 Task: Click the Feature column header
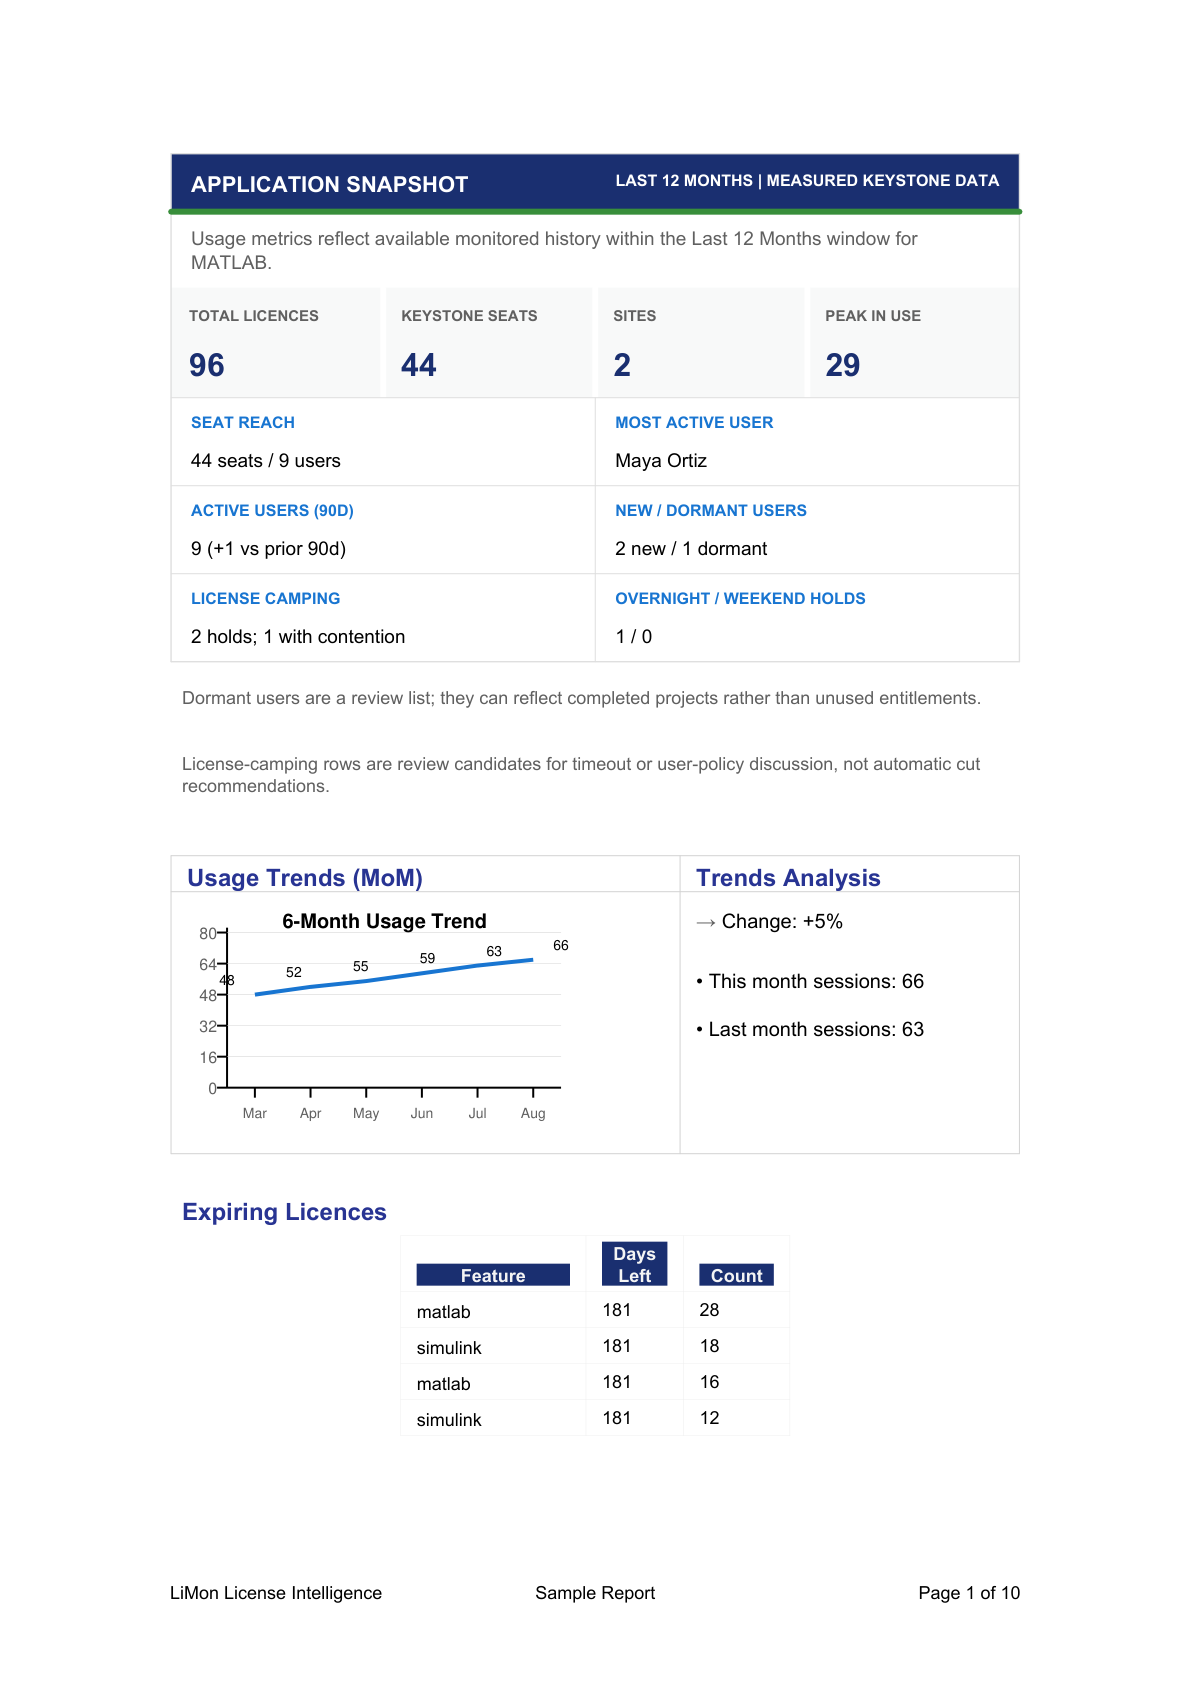coord(493,1275)
